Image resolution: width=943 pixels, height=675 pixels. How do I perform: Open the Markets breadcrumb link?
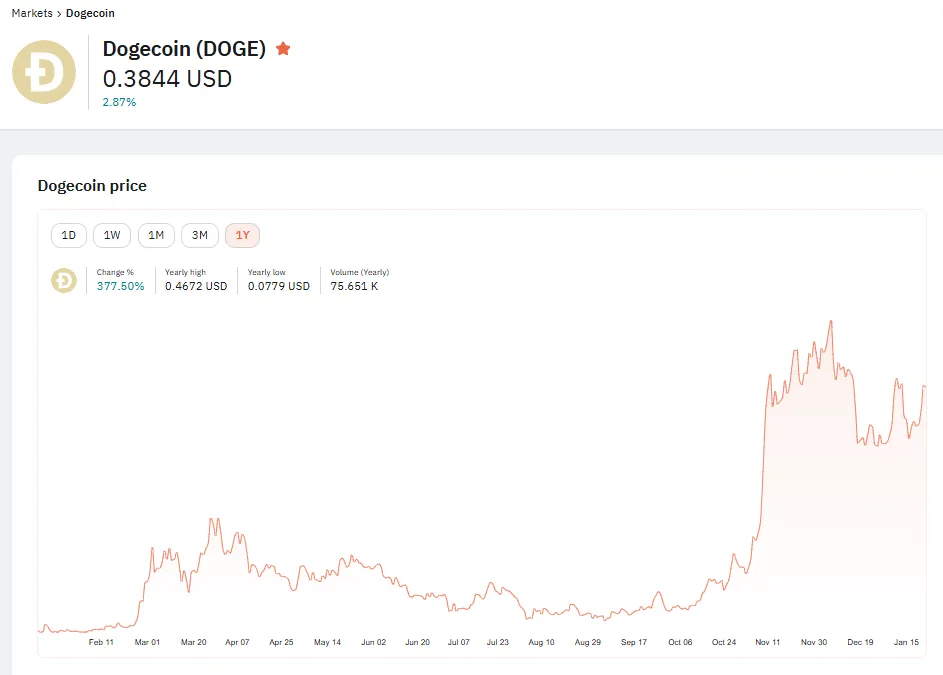click(x=32, y=13)
